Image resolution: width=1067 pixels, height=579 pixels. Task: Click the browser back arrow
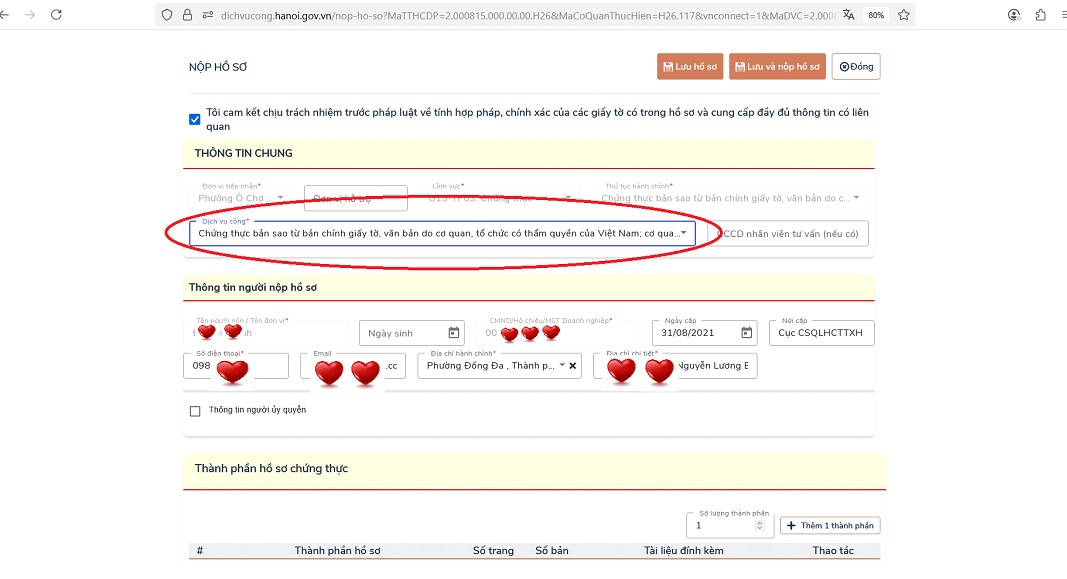tap(5, 15)
